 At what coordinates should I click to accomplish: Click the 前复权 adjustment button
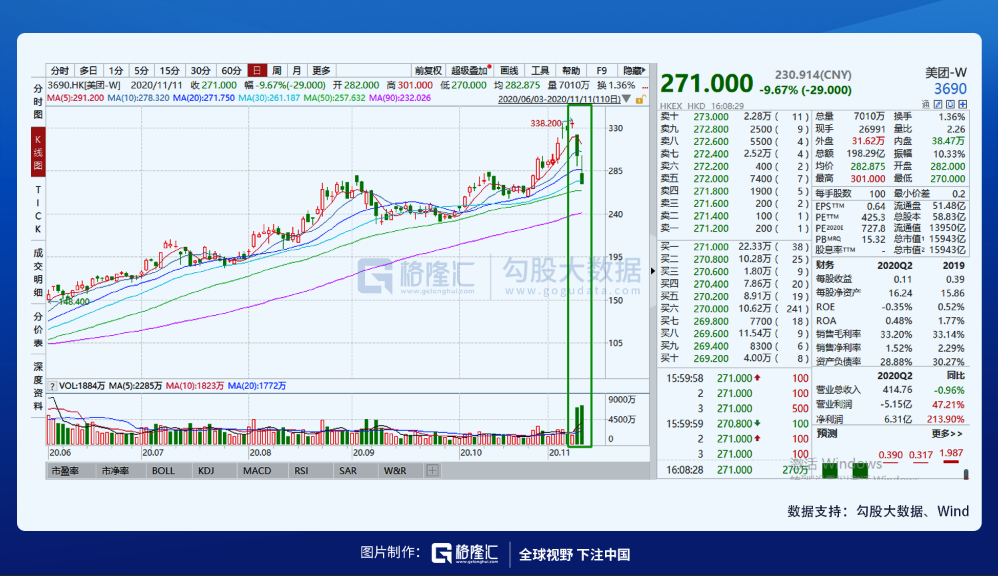click(428, 71)
